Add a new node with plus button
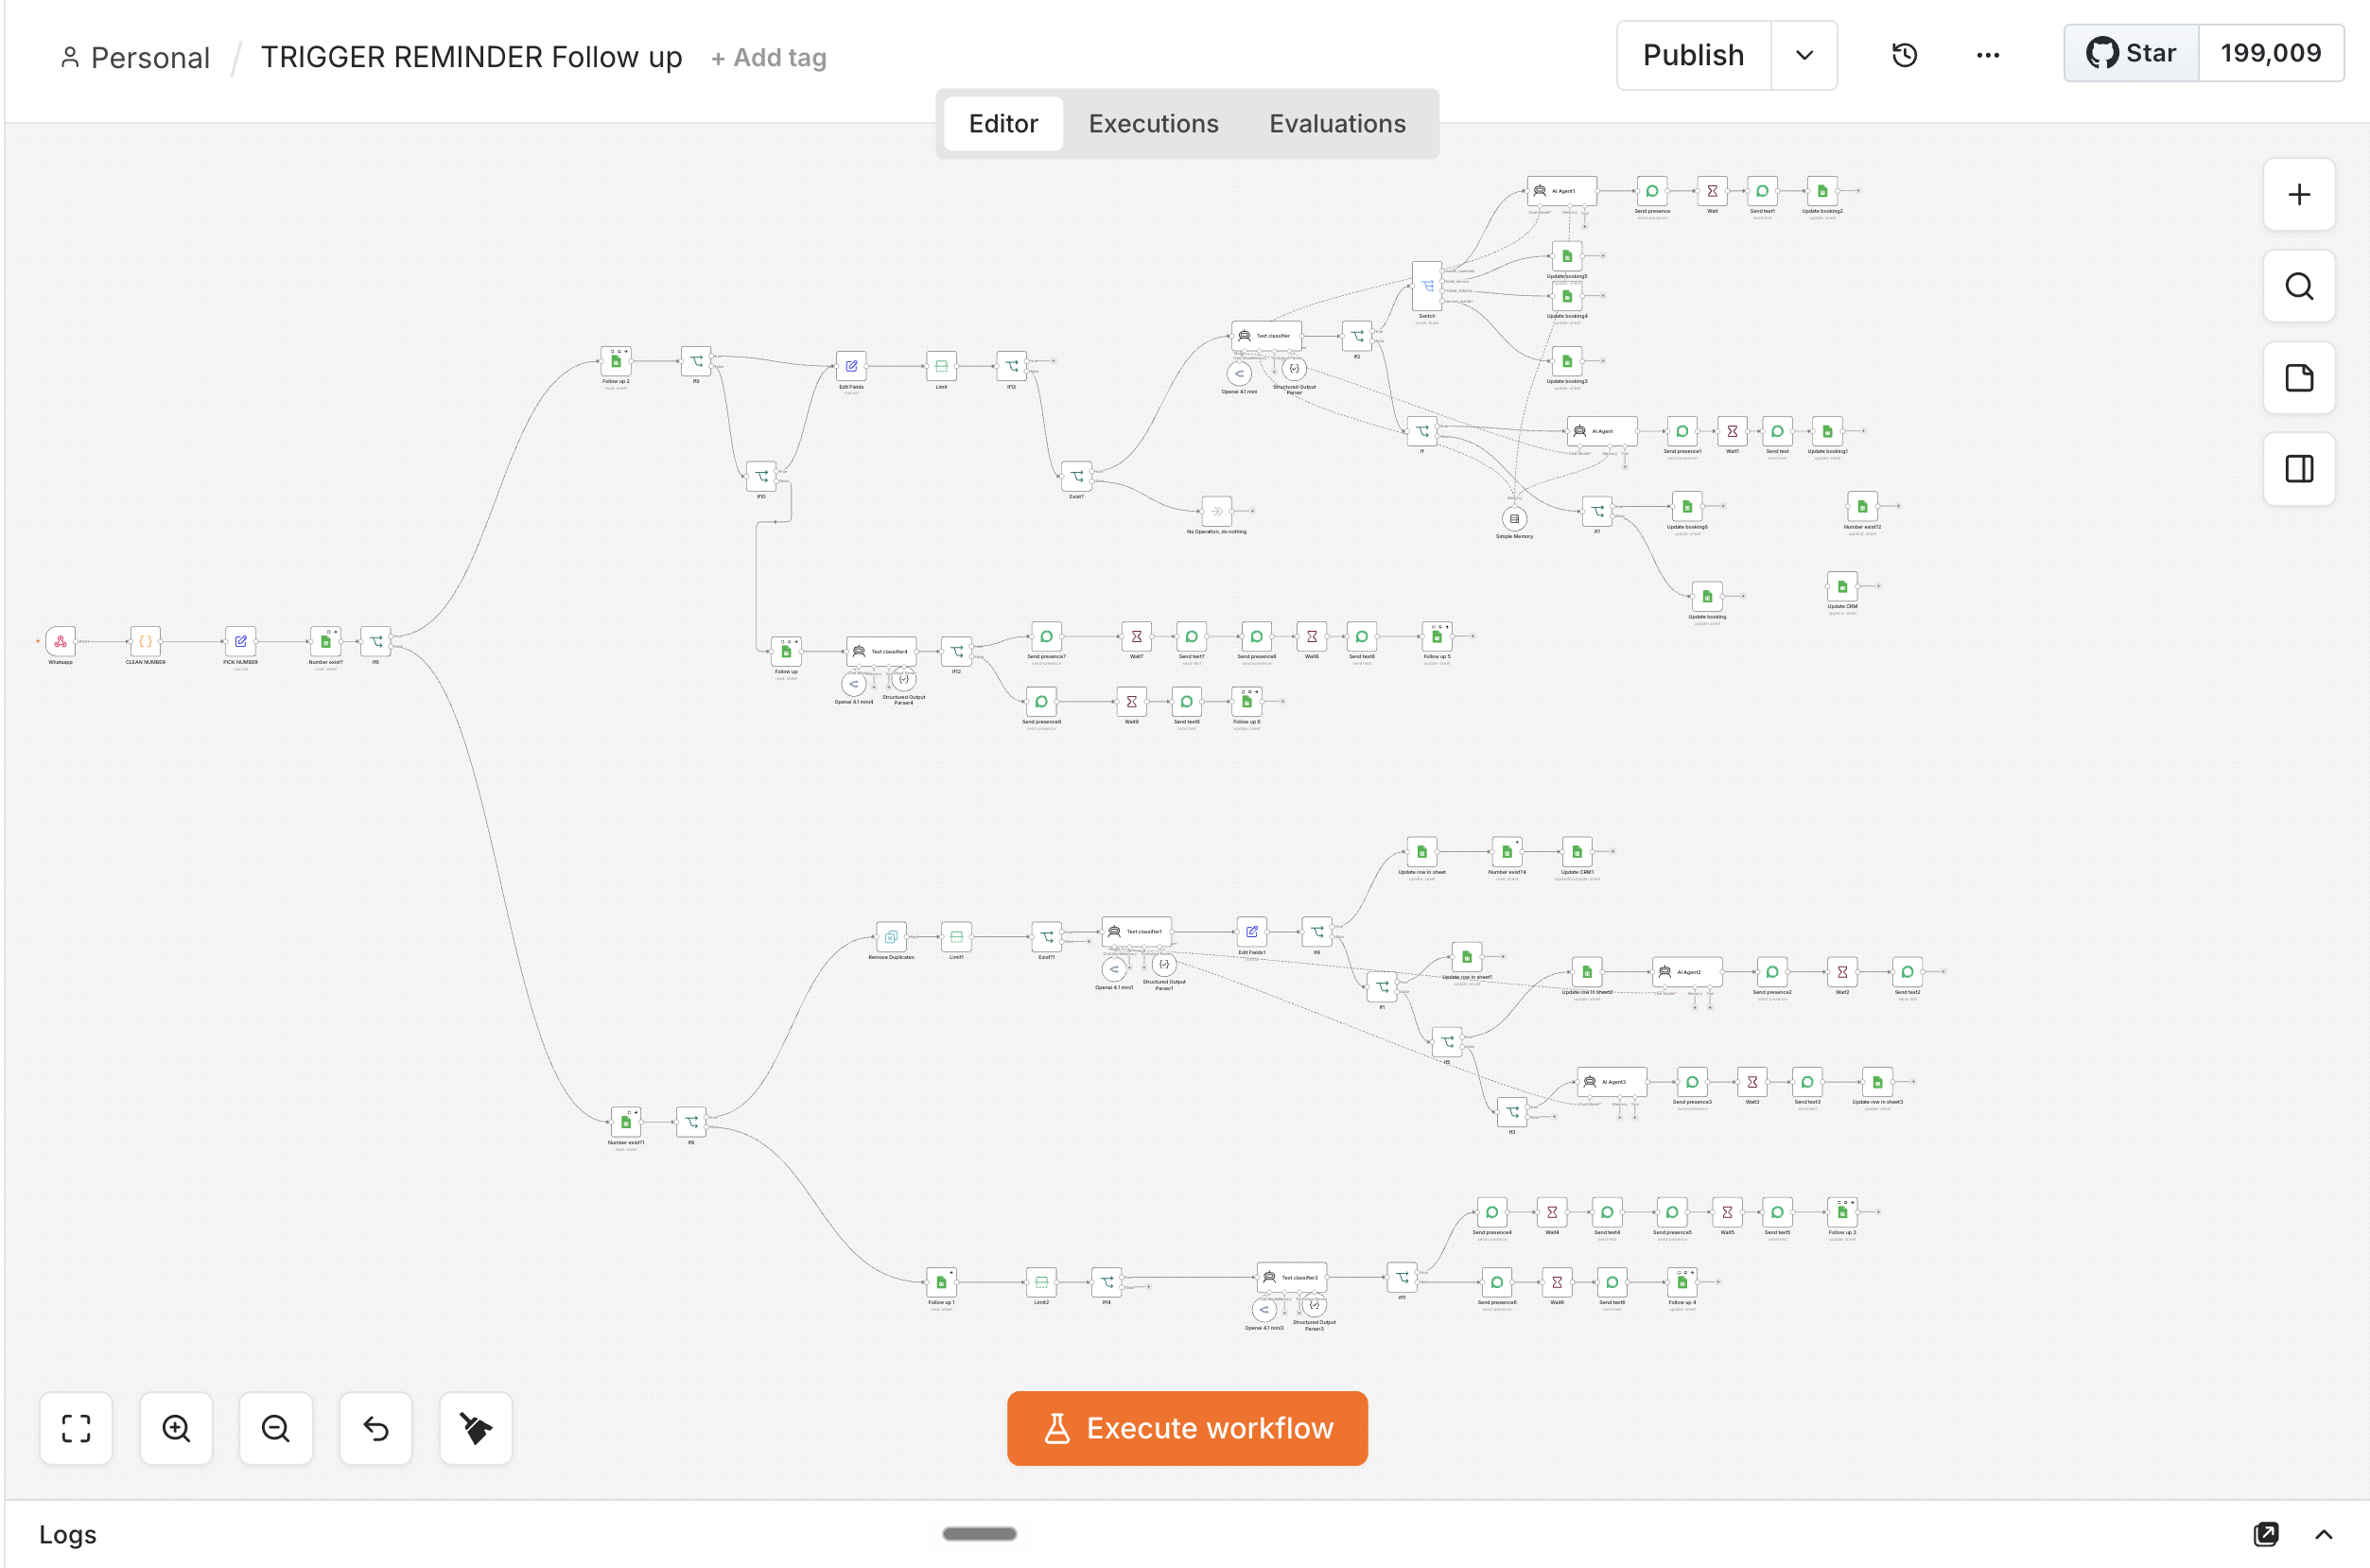Viewport: 2370px width, 1568px height. [x=2299, y=194]
